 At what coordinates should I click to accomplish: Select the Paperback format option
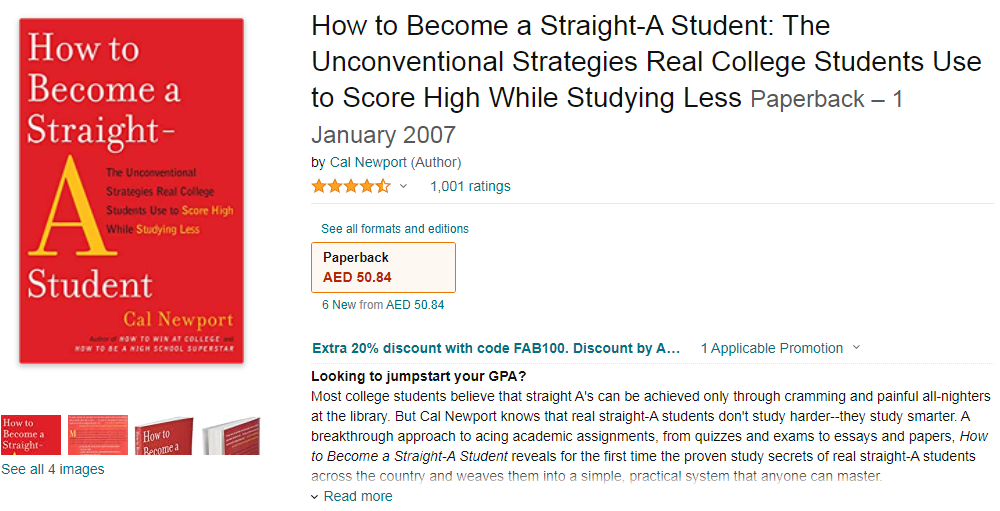coord(383,267)
